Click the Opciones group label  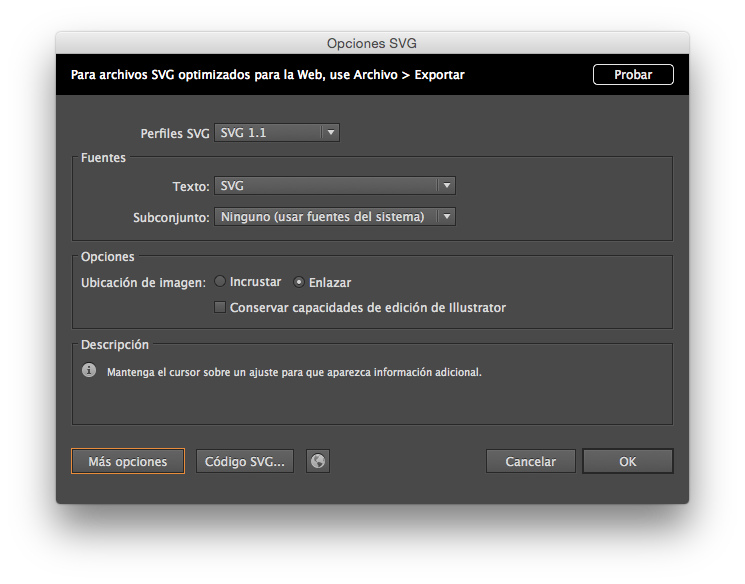tap(107, 257)
